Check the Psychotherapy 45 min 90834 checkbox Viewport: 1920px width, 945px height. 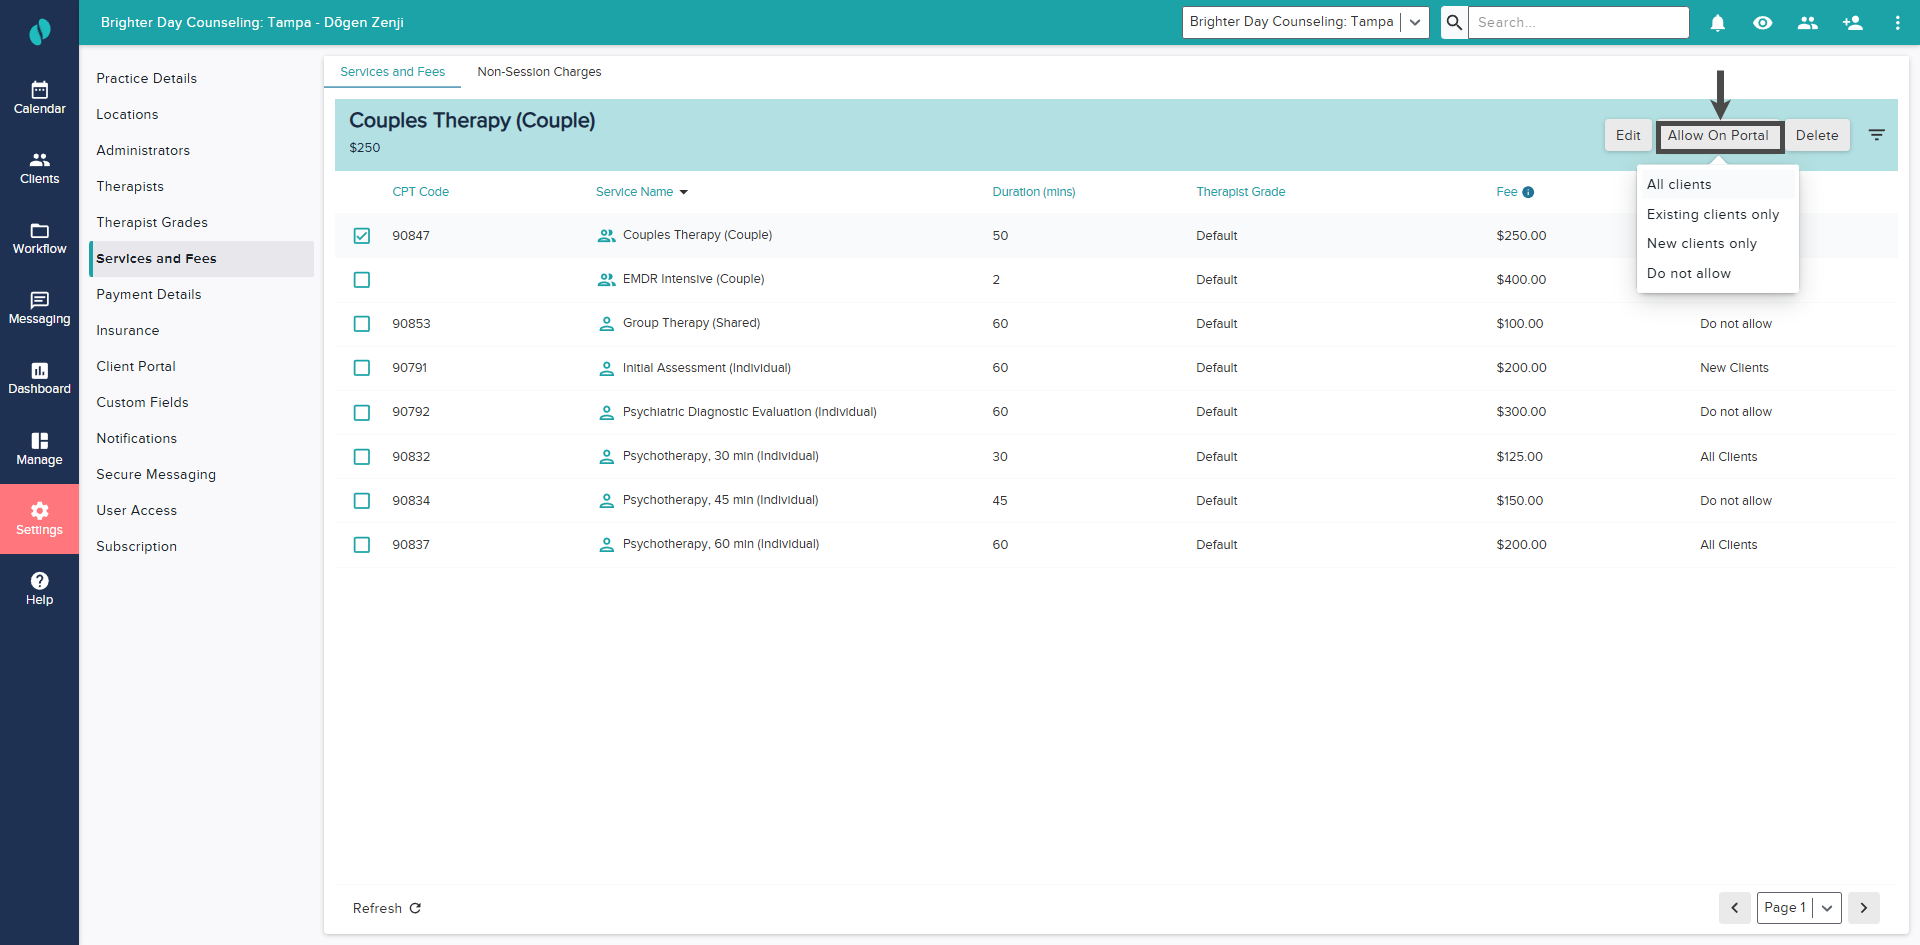(x=362, y=501)
